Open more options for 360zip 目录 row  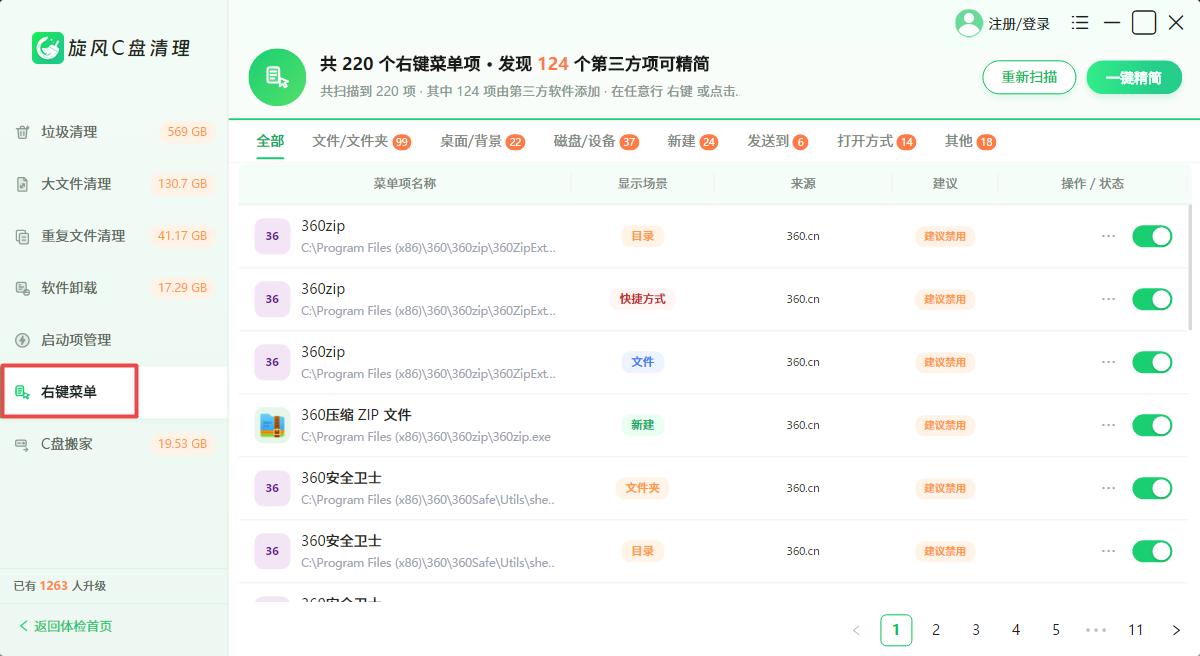click(x=1108, y=236)
